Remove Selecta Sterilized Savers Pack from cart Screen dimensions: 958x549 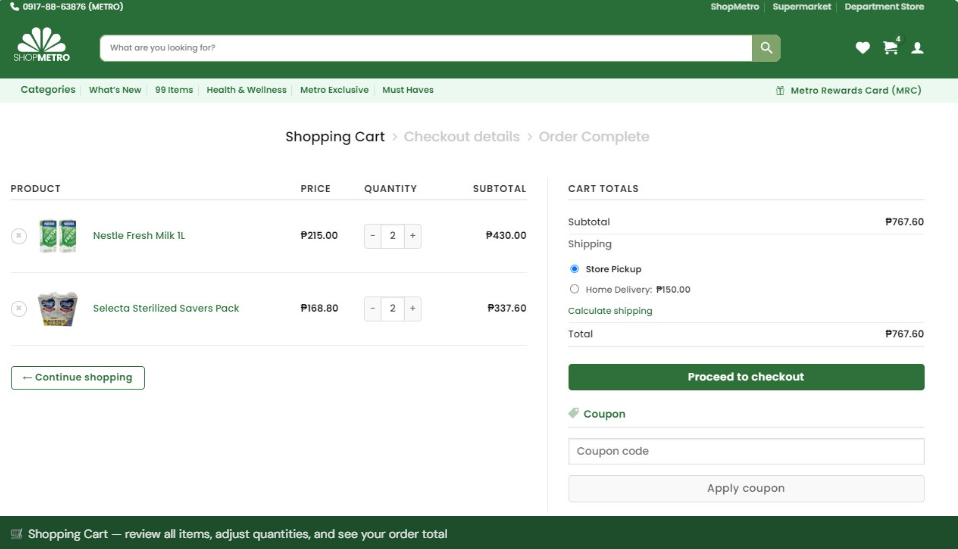19,308
